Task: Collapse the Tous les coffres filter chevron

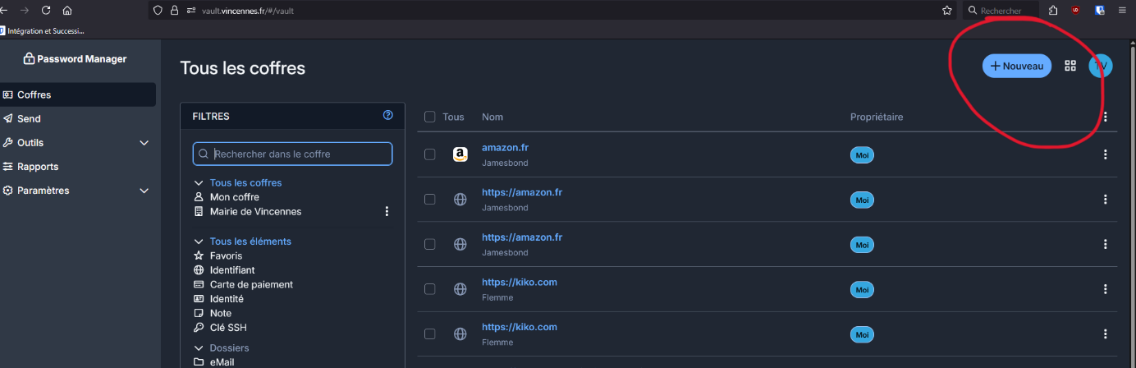Action: coord(199,183)
